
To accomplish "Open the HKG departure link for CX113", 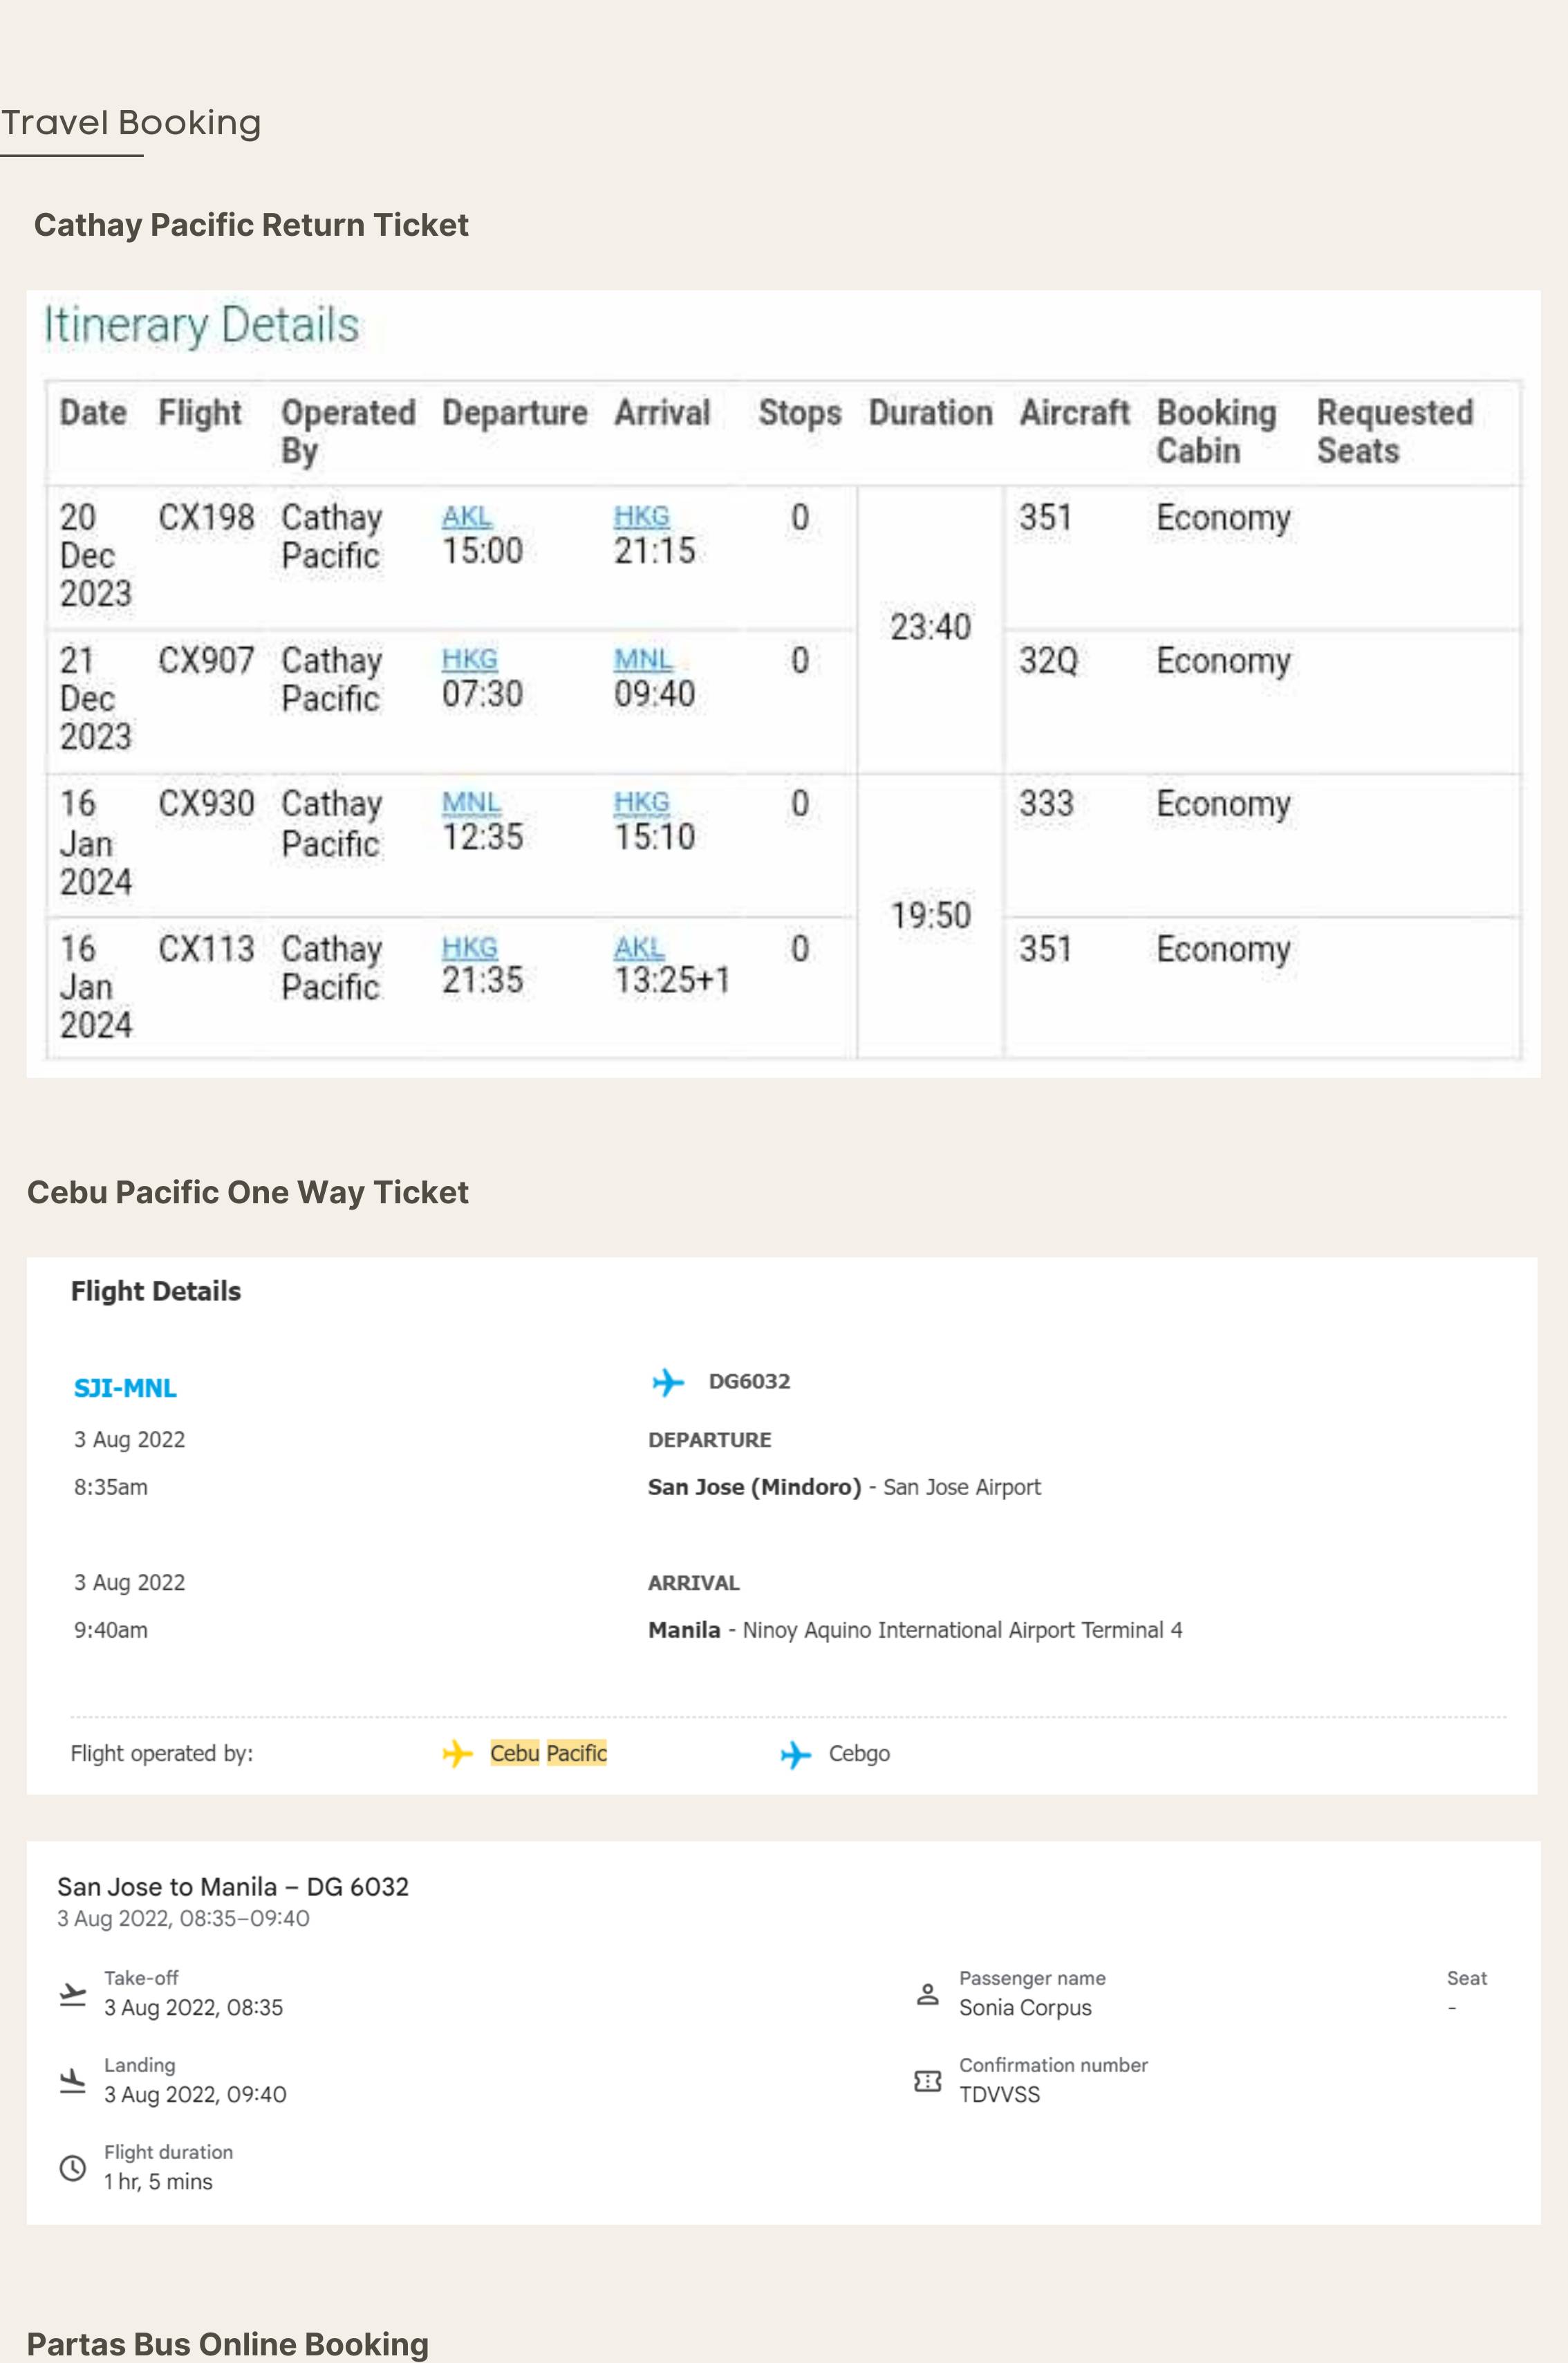I will point(469,947).
